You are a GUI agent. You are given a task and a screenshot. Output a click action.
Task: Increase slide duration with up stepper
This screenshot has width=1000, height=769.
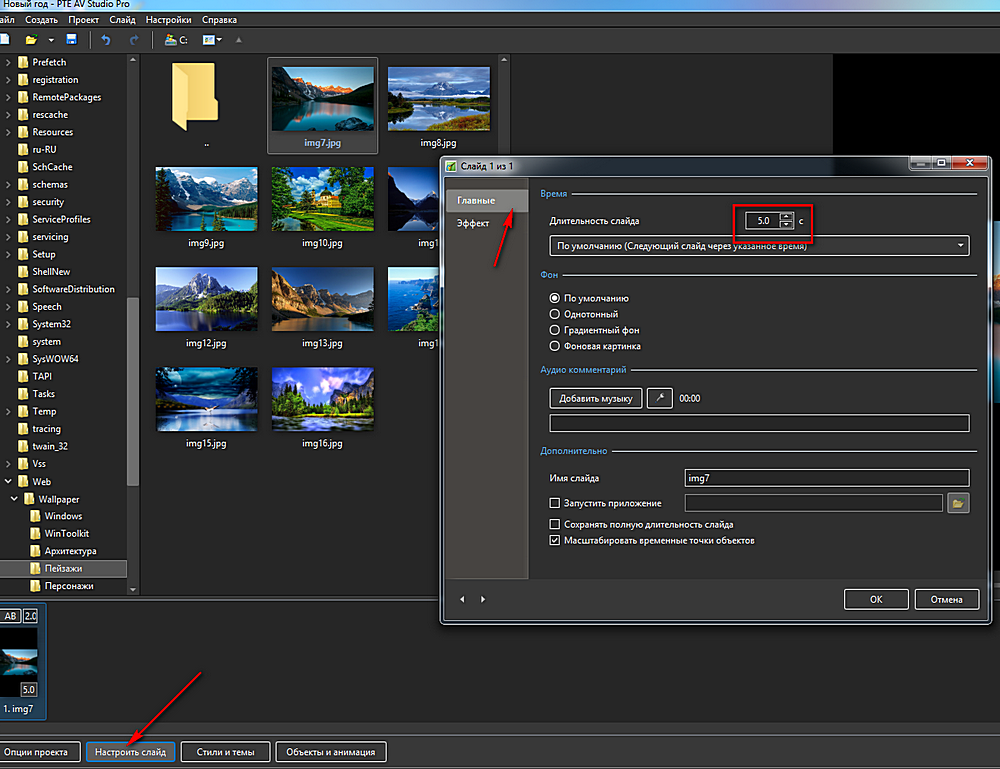(787, 215)
